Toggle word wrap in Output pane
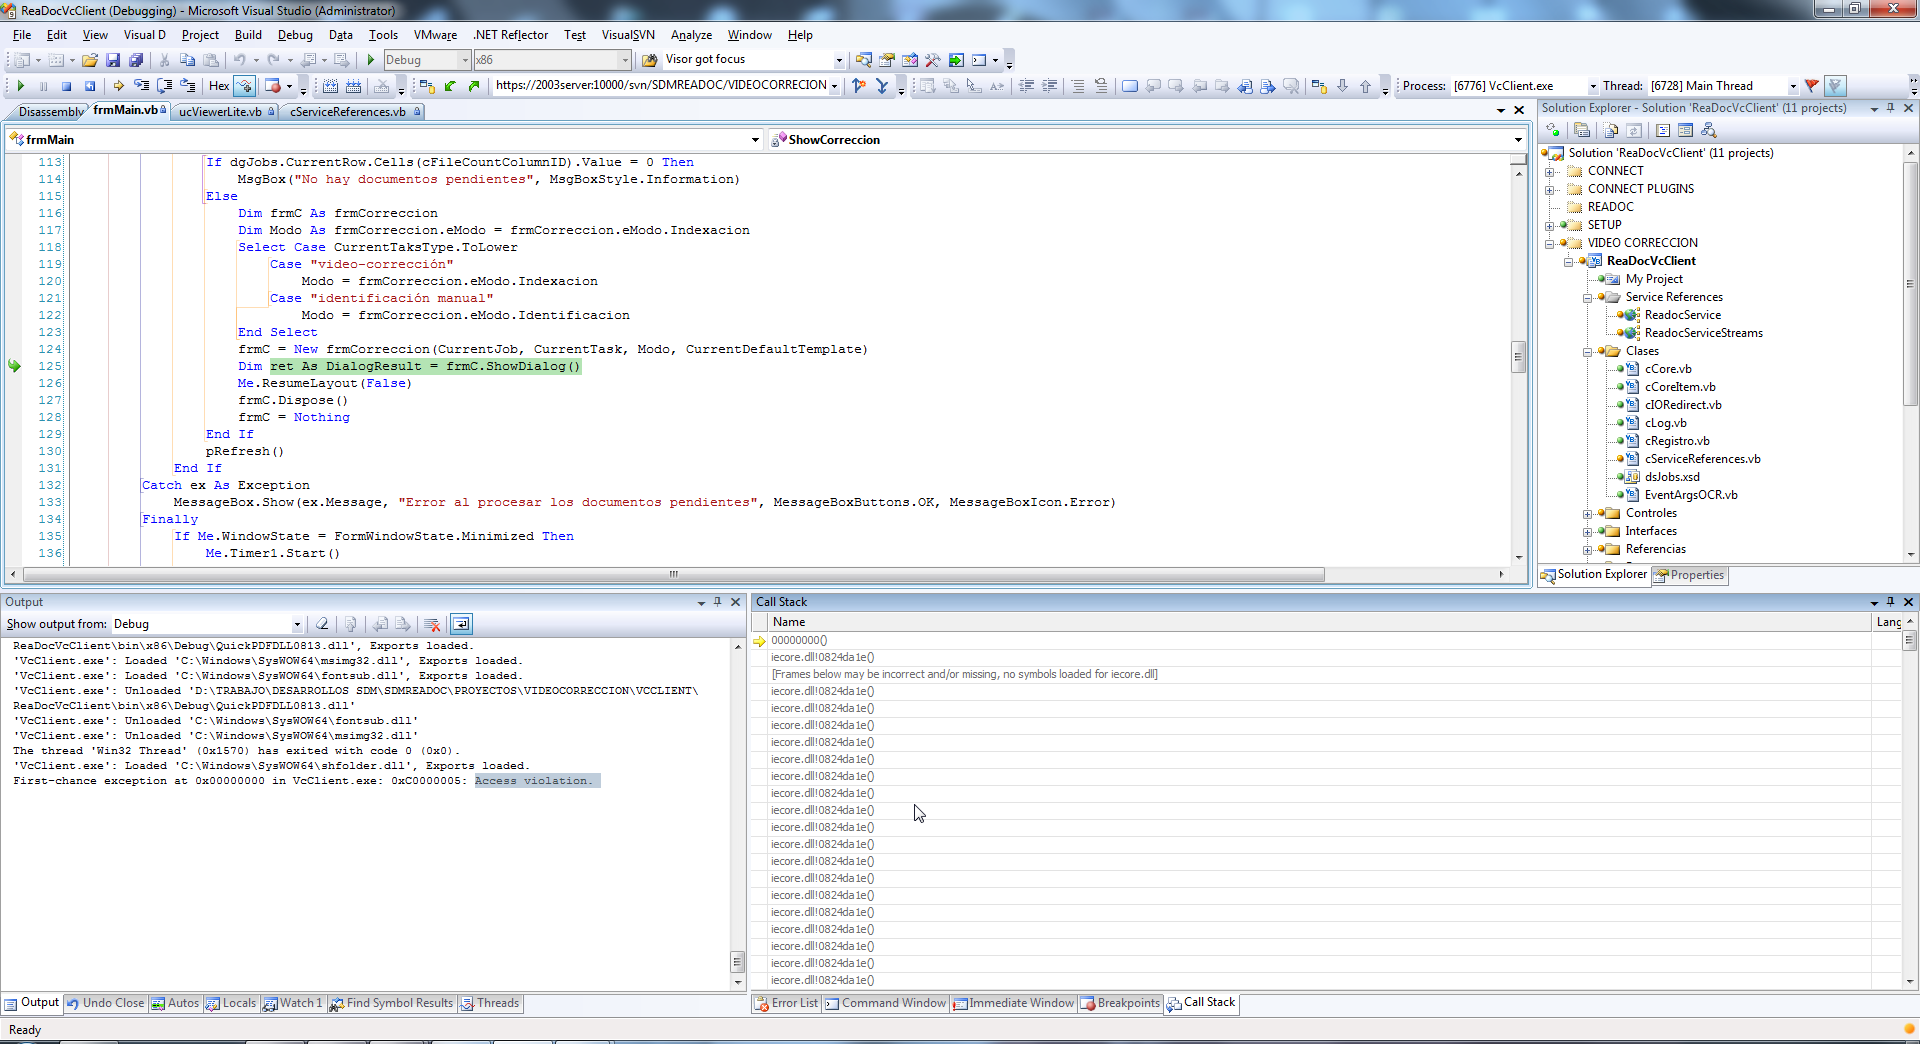1920x1044 pixels. pyautogui.click(x=461, y=624)
